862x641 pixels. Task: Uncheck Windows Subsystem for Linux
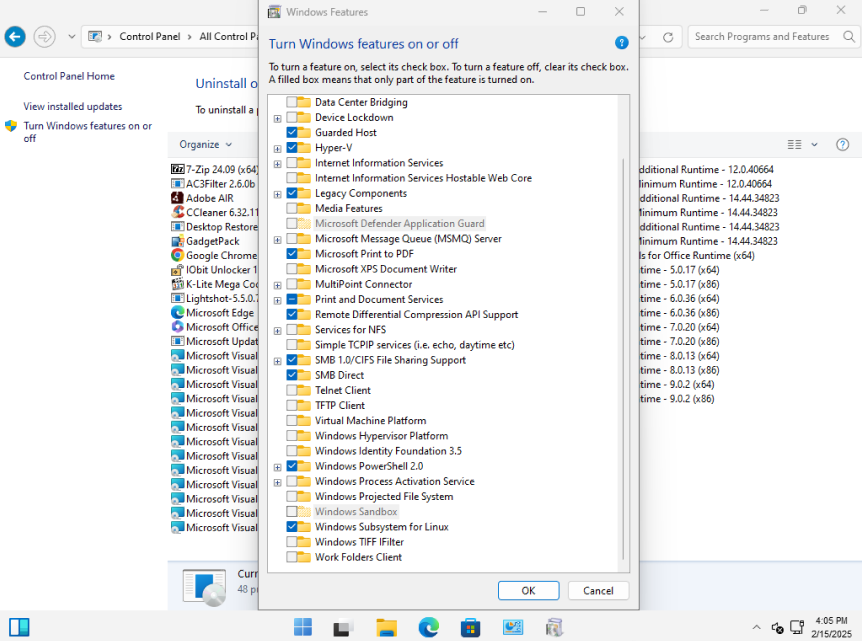pos(292,527)
